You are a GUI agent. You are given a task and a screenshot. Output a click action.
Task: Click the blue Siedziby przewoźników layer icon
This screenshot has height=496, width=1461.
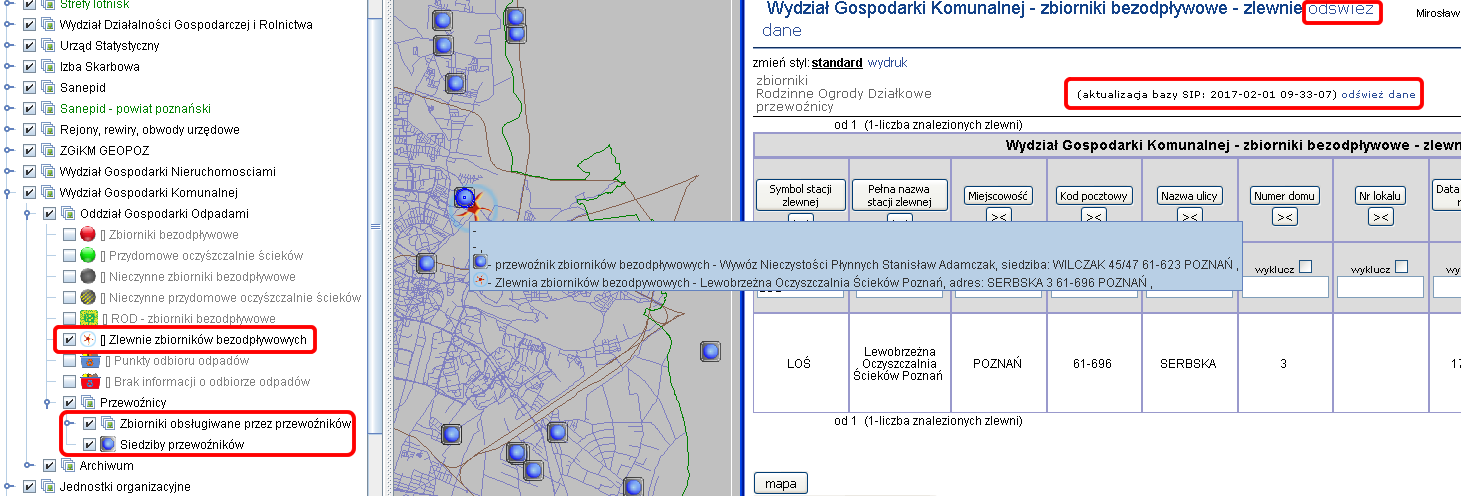click(x=109, y=444)
